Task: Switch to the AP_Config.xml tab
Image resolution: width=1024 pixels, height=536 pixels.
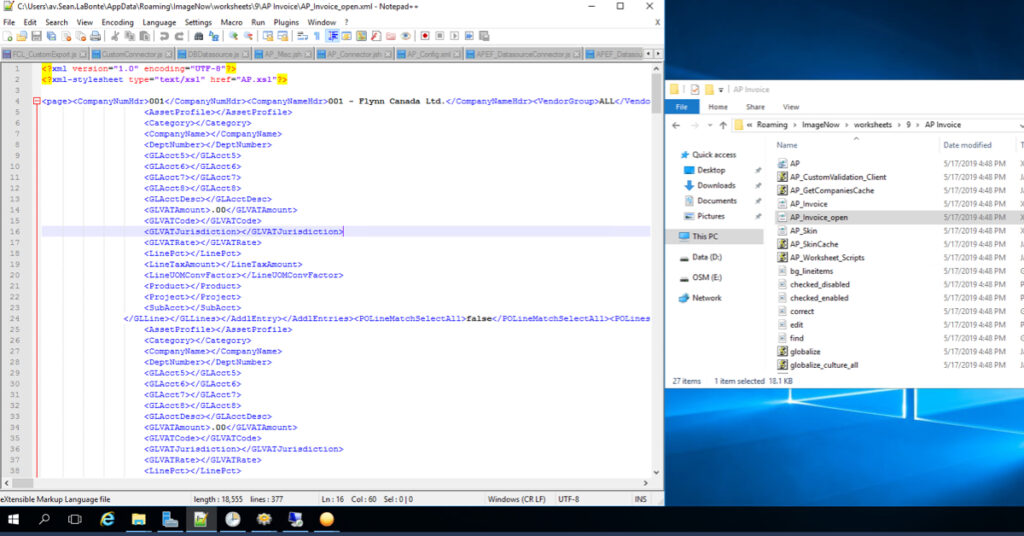Action: coord(428,53)
